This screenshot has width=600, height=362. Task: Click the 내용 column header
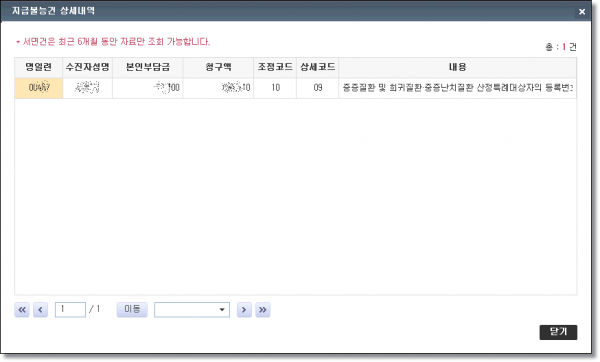[x=458, y=68]
